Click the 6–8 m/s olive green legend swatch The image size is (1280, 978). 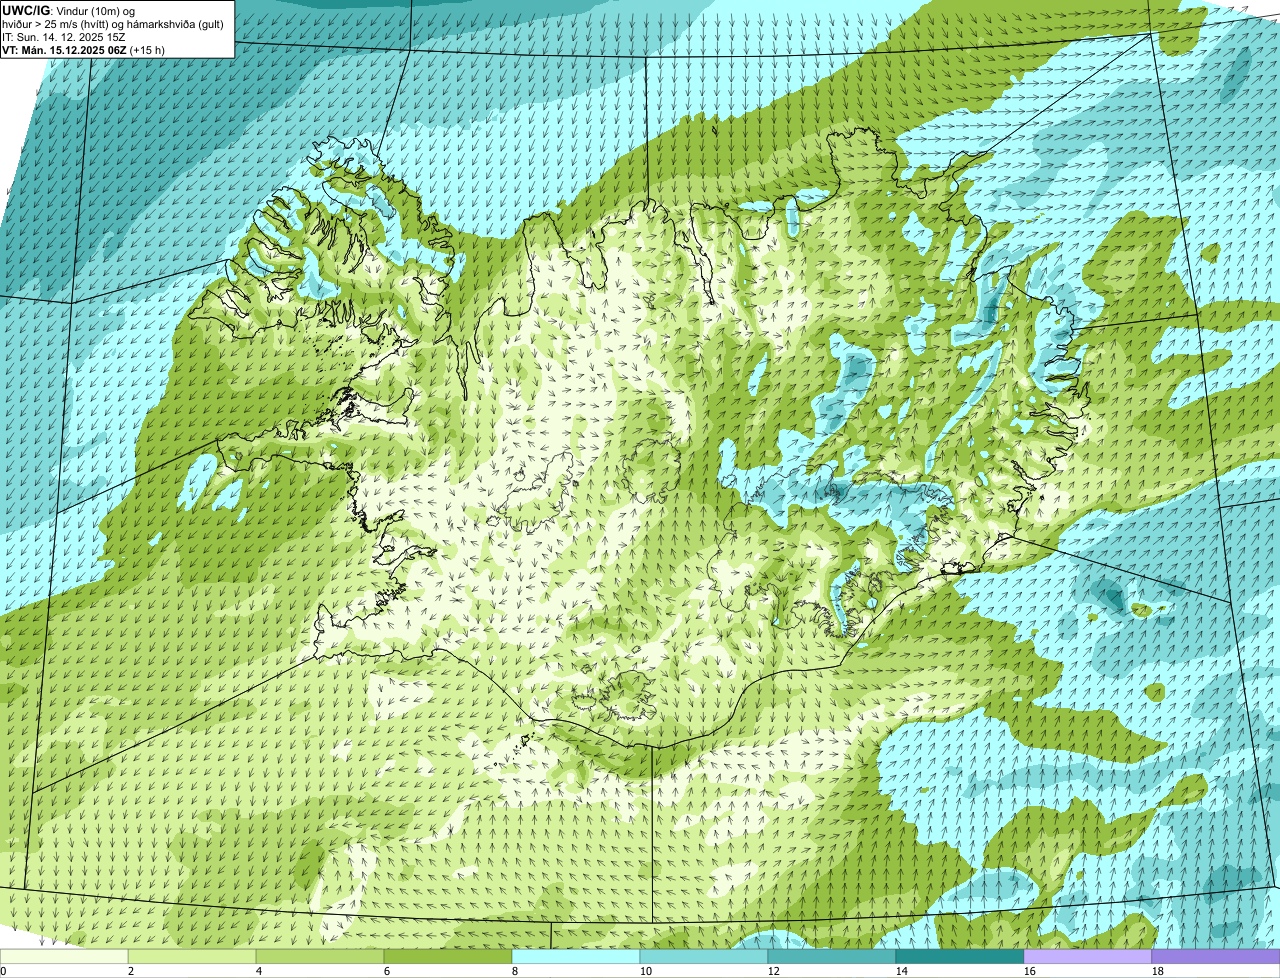pyautogui.click(x=448, y=956)
